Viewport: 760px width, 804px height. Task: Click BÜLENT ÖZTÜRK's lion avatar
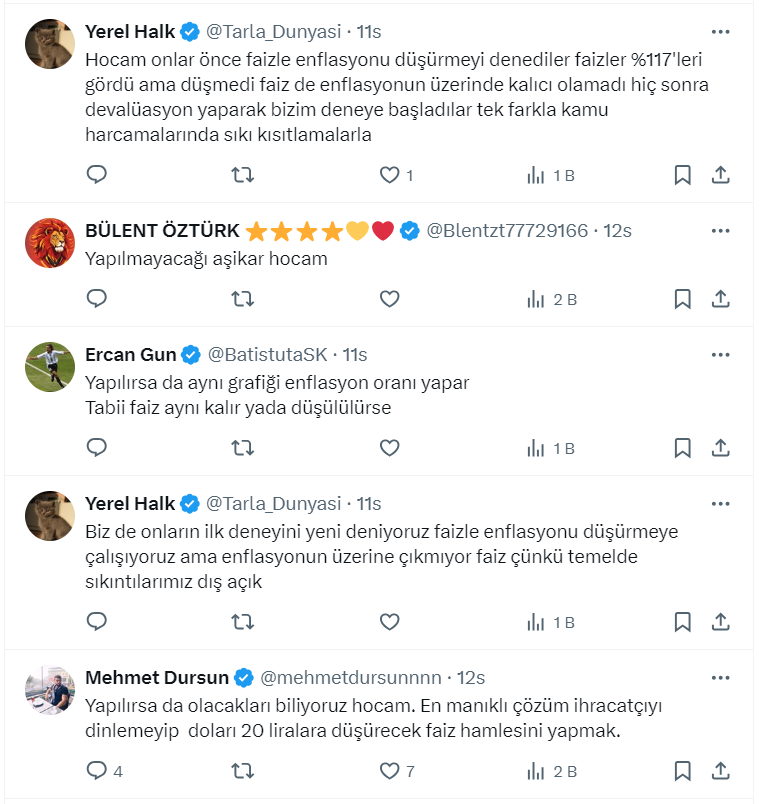(50, 243)
